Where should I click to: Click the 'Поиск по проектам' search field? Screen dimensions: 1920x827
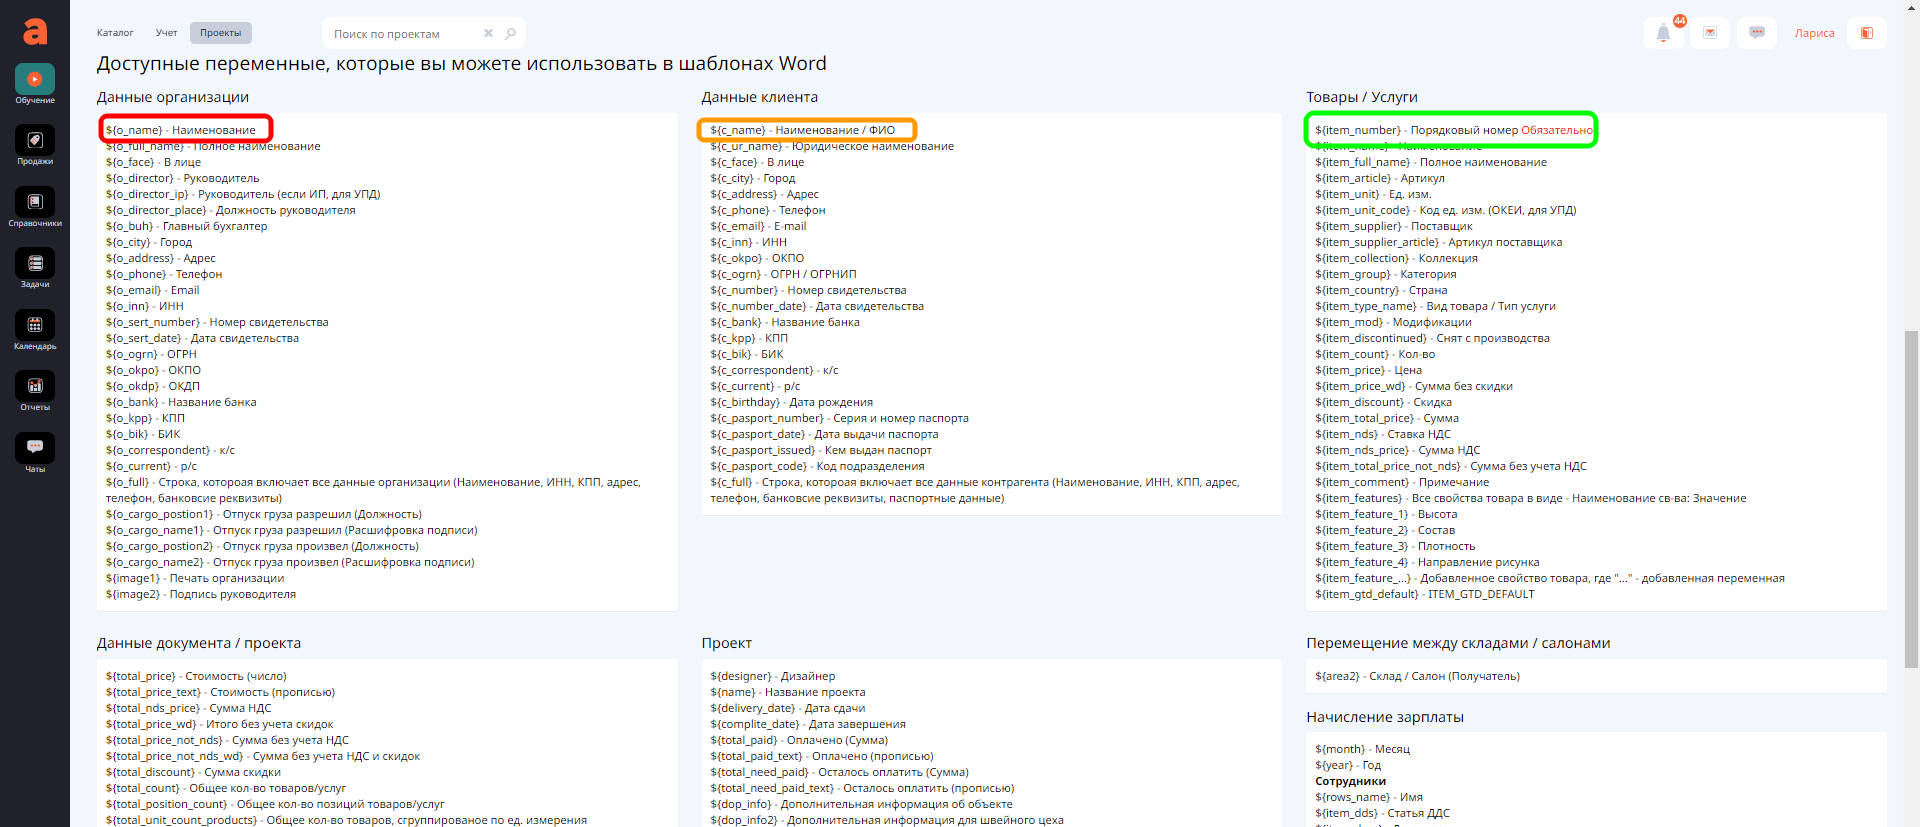(400, 34)
